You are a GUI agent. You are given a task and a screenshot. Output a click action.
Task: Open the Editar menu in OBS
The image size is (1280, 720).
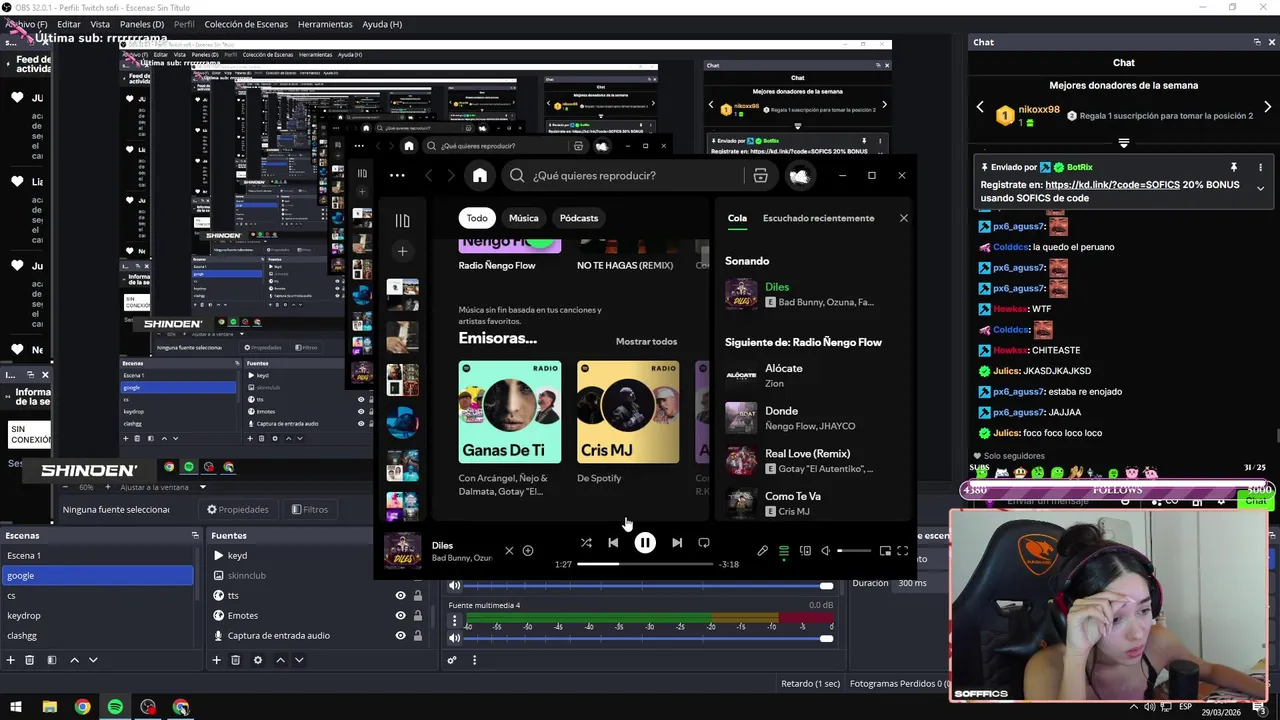point(69,24)
